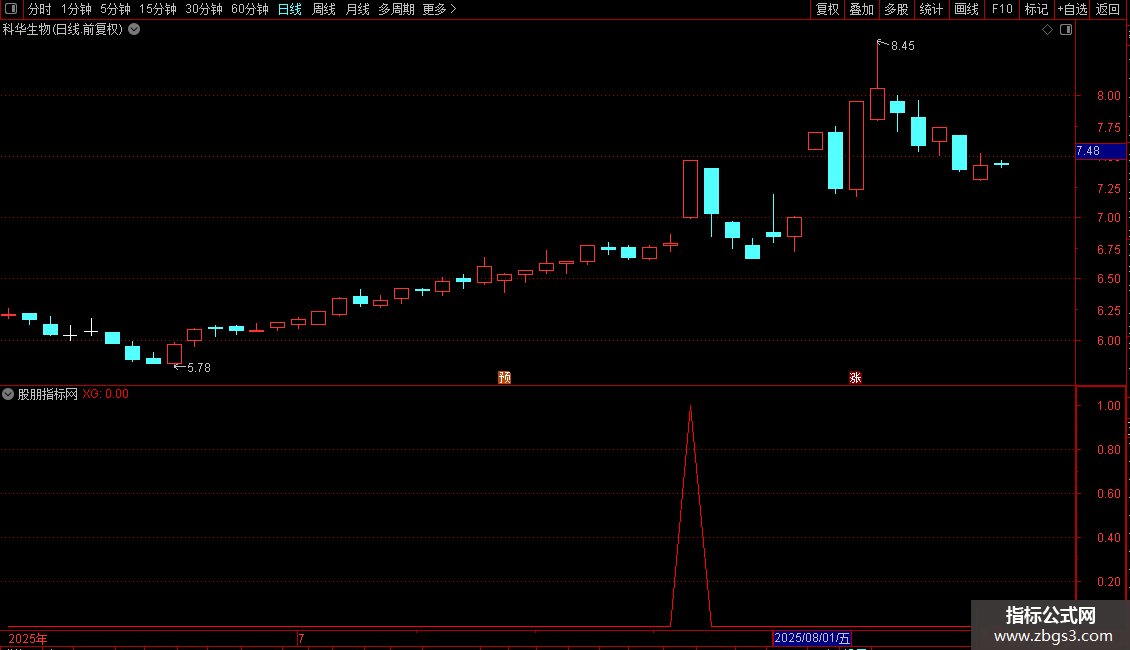Expand the 更多 more periods menu

[440, 9]
